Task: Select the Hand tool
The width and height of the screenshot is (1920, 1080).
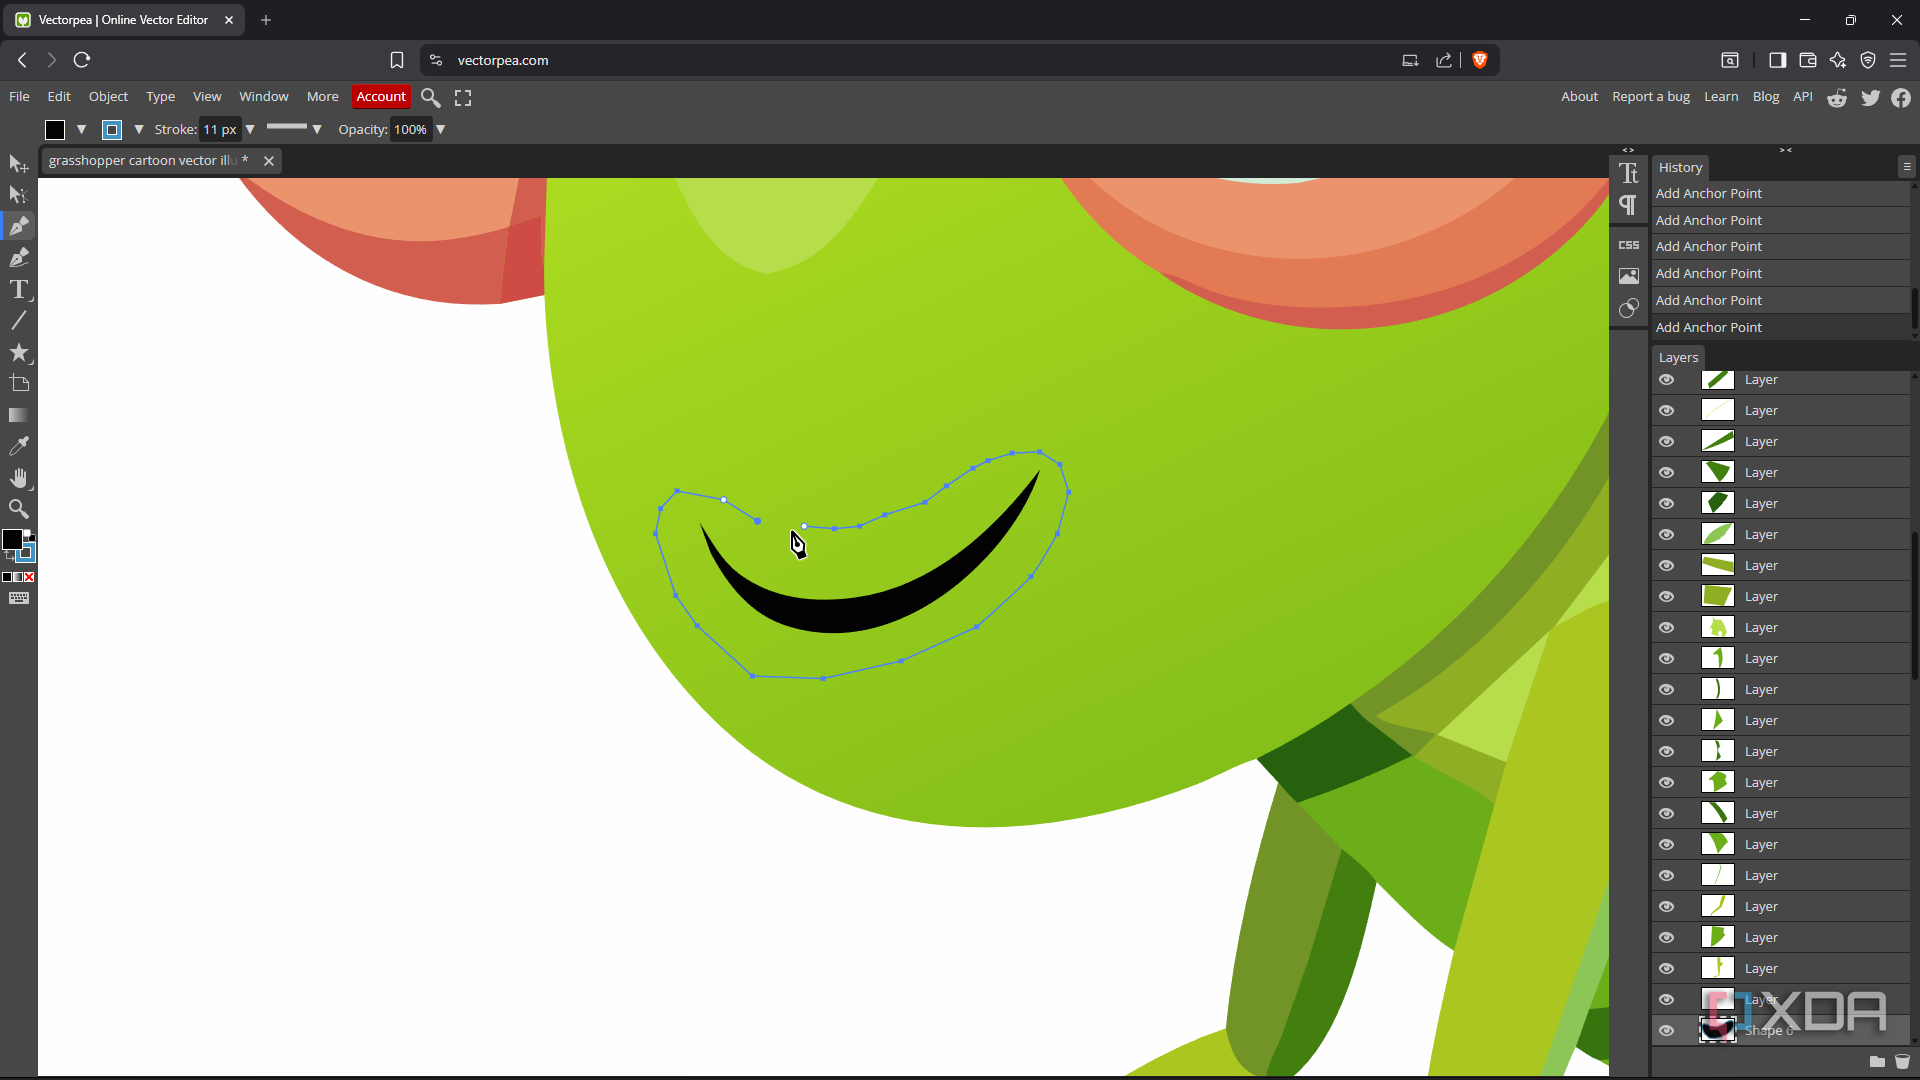Action: point(18,478)
